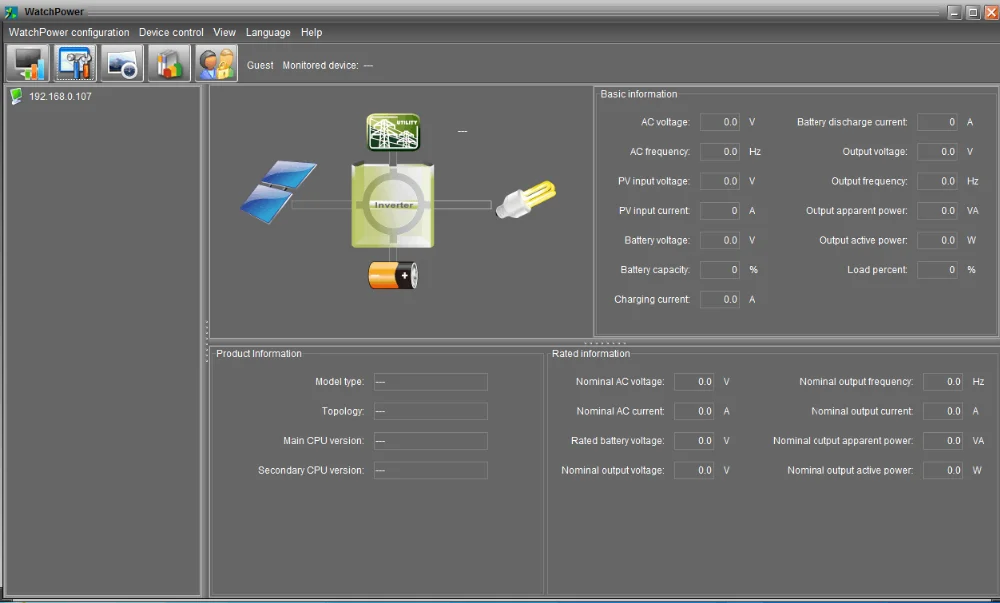Open the book and chart data icon
Image resolution: width=1000 pixels, height=603 pixels.
[169, 64]
